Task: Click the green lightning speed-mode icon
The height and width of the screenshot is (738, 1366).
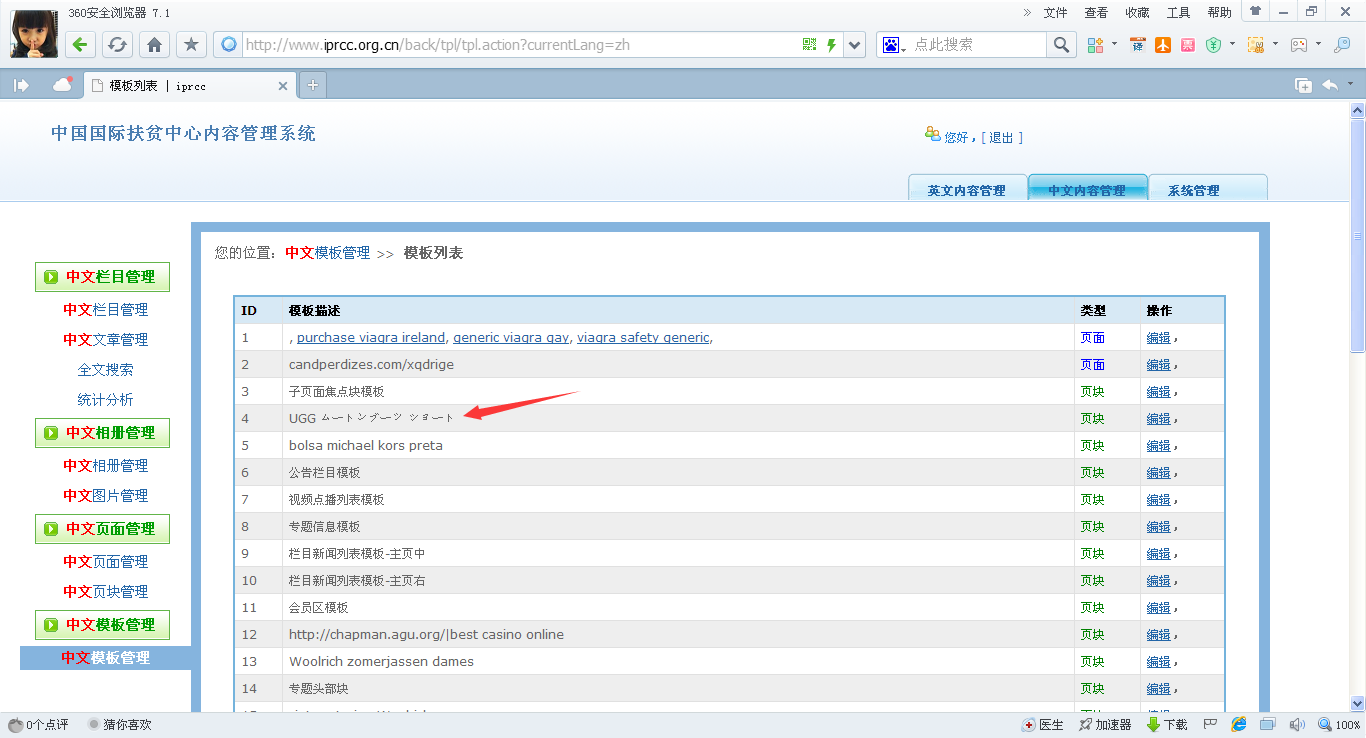Action: click(x=831, y=45)
